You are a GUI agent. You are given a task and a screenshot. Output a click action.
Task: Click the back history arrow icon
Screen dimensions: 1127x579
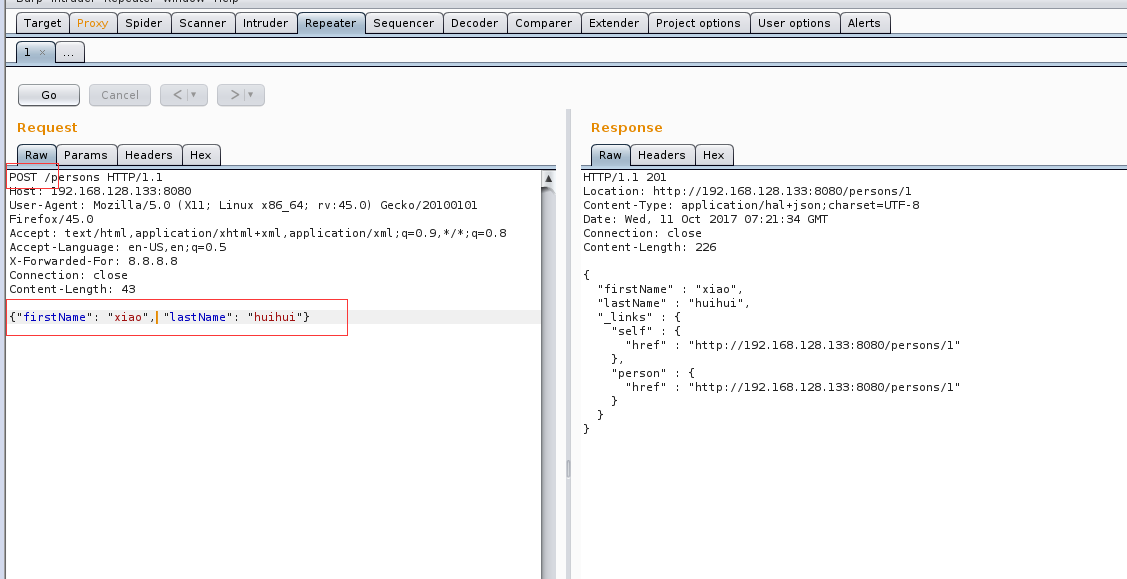coord(176,94)
